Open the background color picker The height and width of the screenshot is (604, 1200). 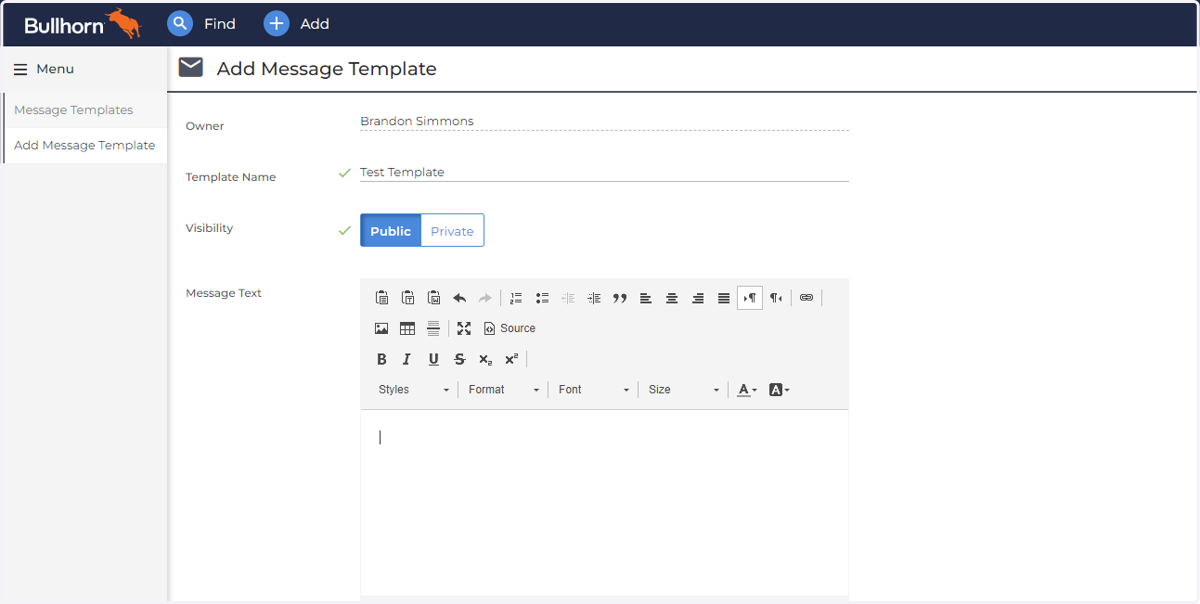779,390
